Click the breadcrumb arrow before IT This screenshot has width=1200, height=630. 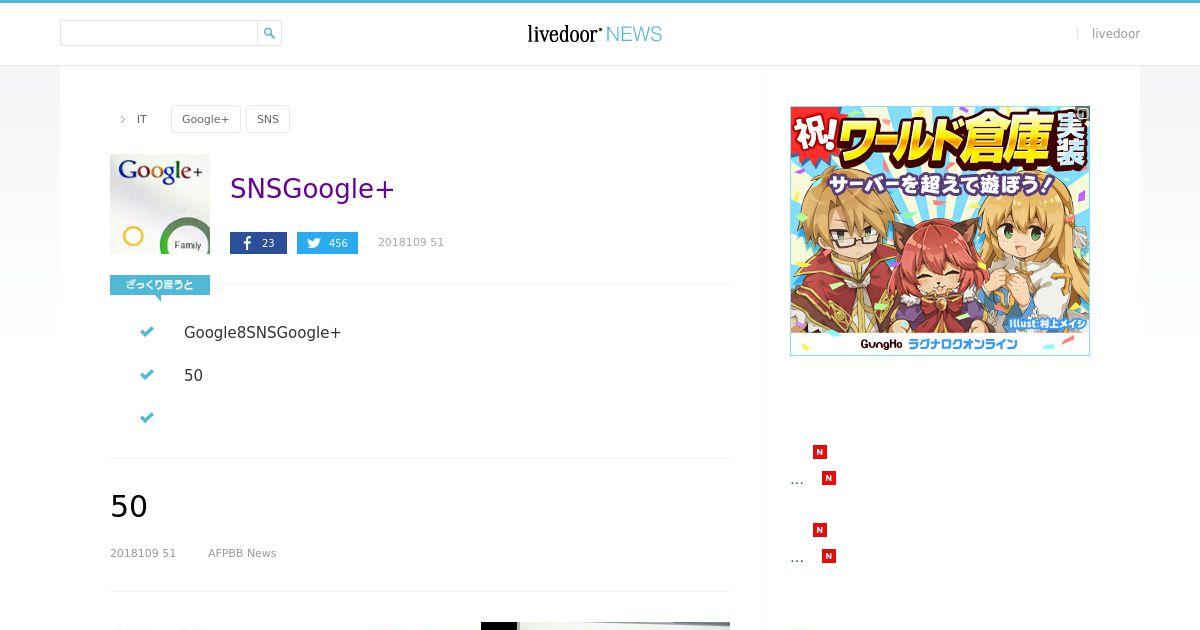tap(123, 119)
